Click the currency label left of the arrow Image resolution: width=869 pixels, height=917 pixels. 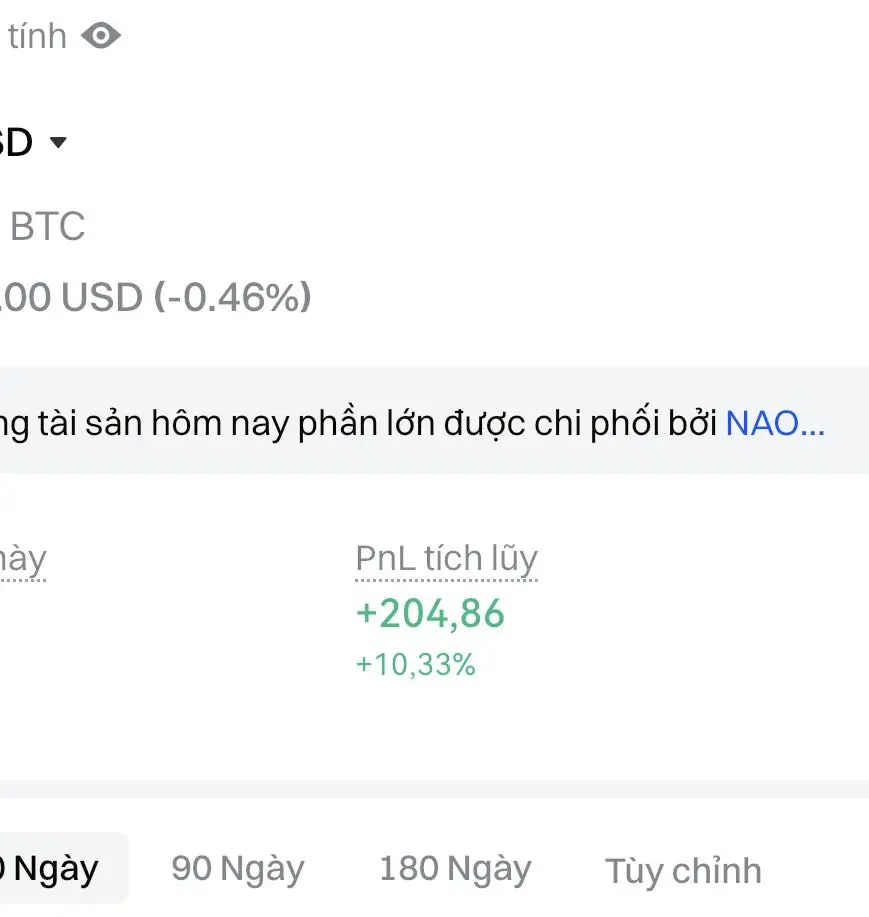(x=16, y=143)
